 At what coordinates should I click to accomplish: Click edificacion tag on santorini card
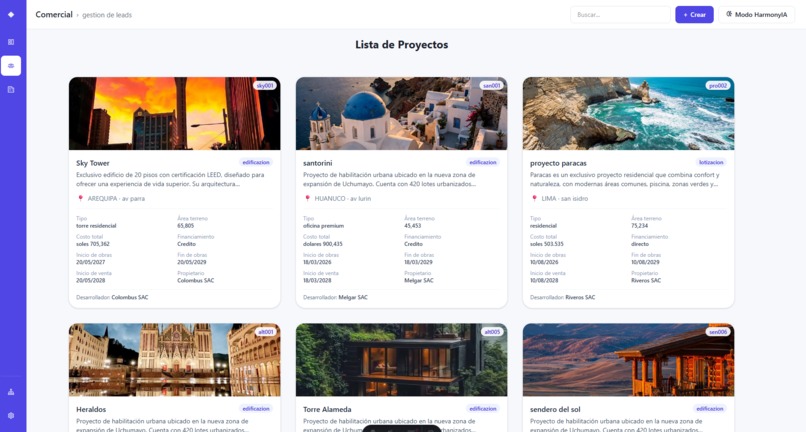[483, 163]
